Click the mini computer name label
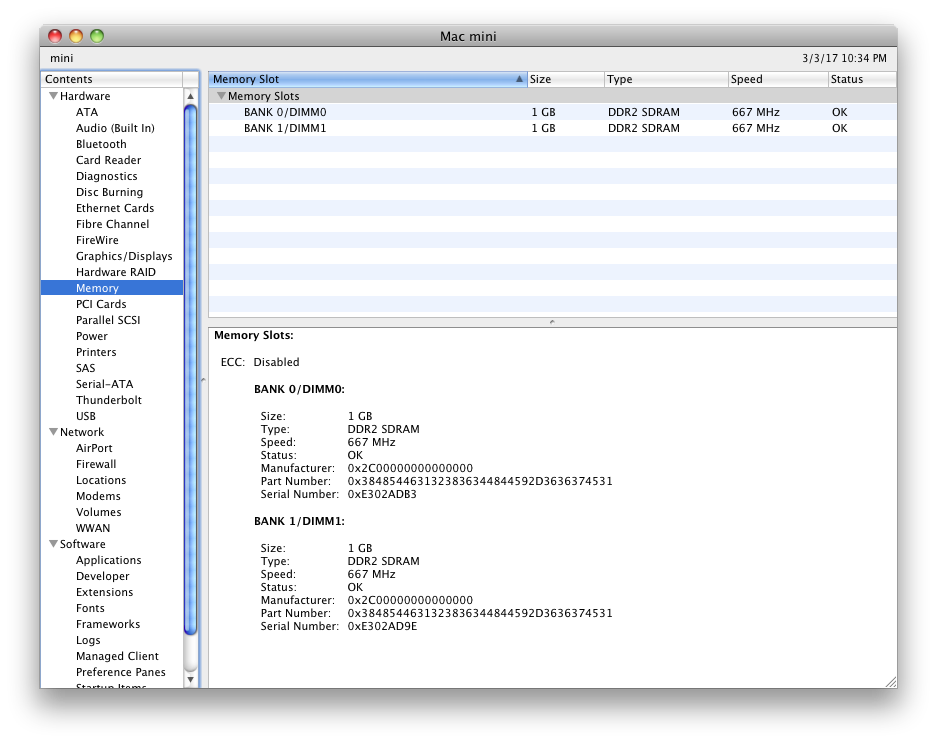Viewport: 937px width, 743px height. pyautogui.click(x=62, y=58)
